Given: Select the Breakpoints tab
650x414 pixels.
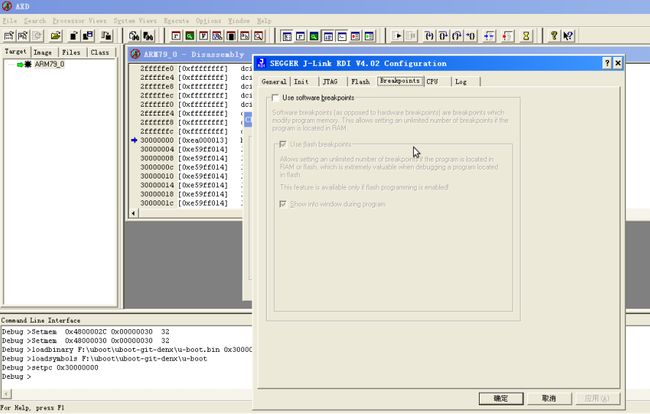Looking at the screenshot, I should click(400, 81).
